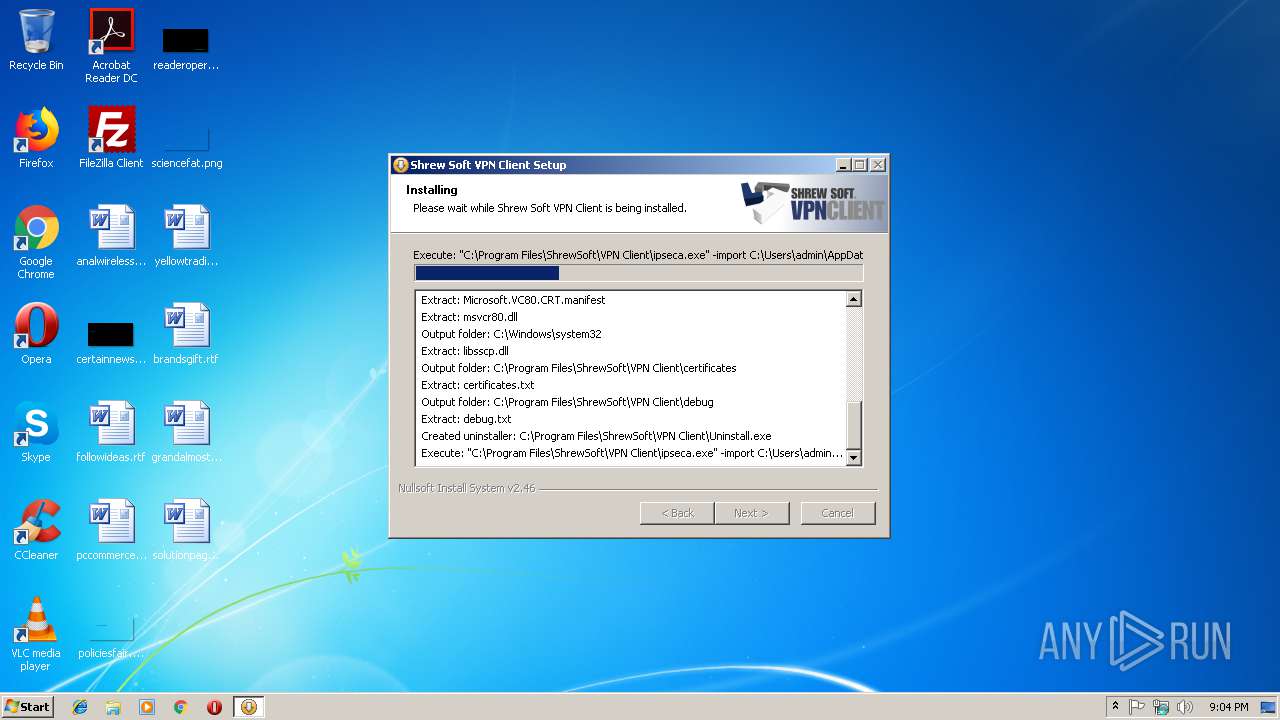The width and height of the screenshot is (1280, 720).
Task: Select log line 'Output folder: C:\Windows\system32'
Action: coord(511,334)
